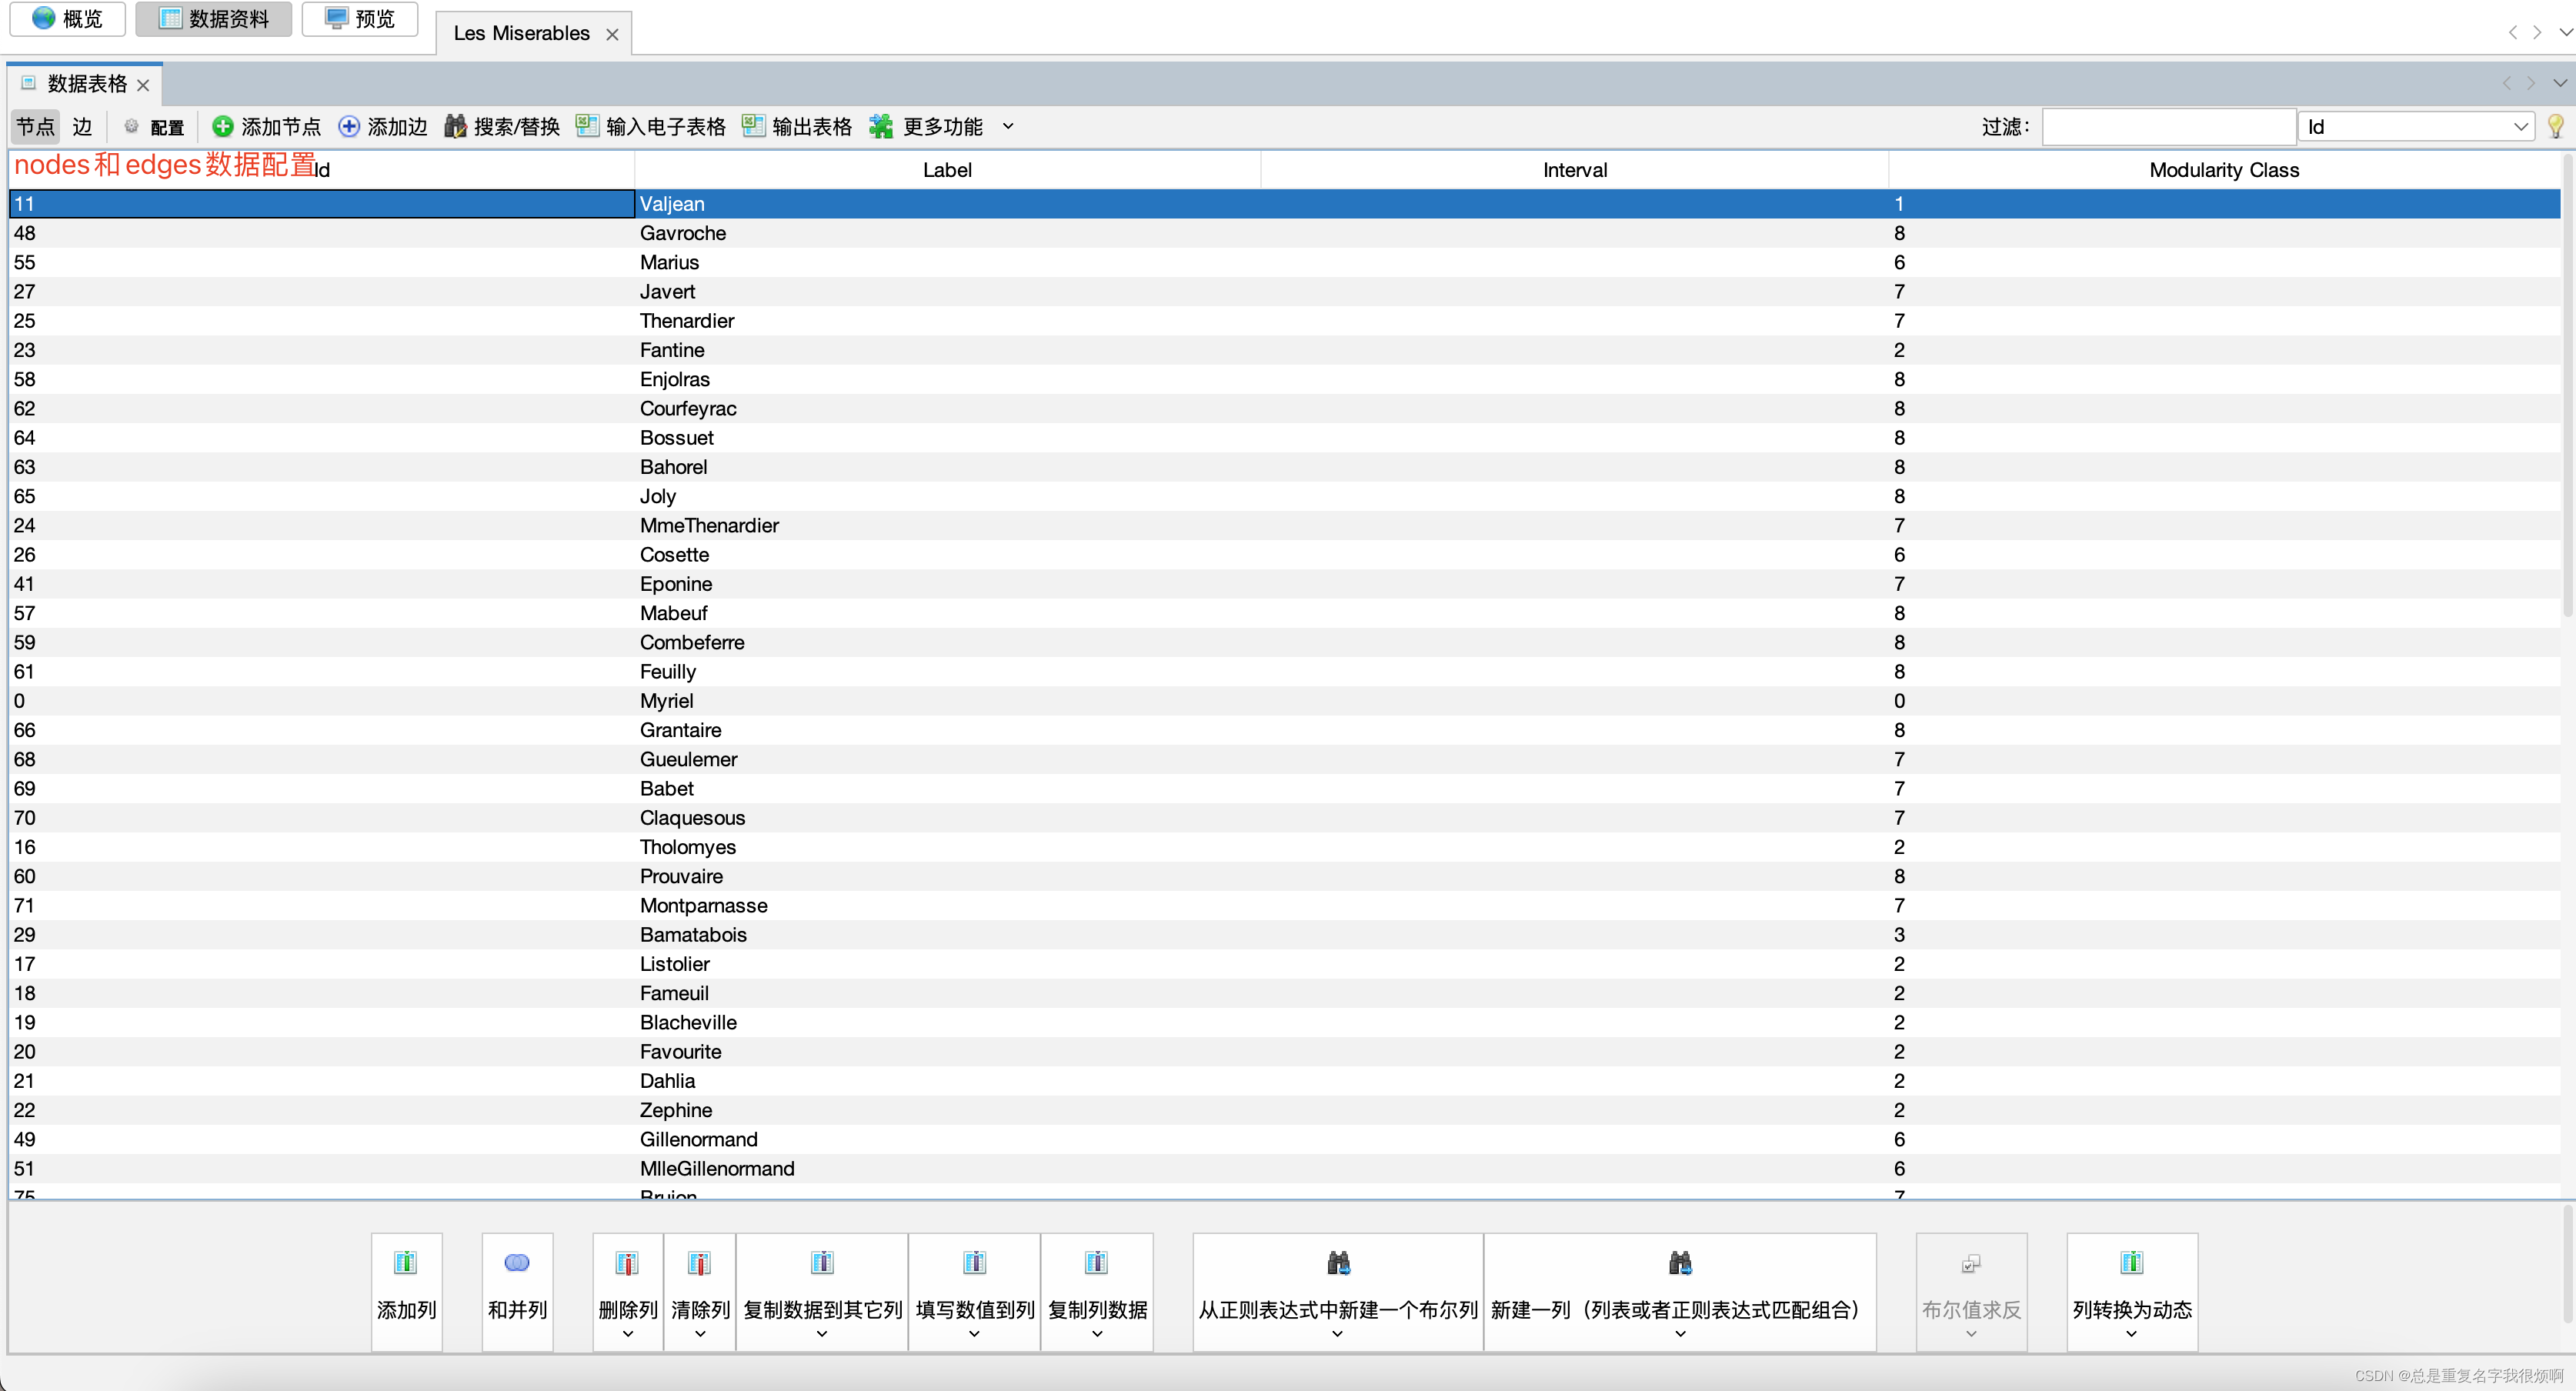Sort by Modularity Class column header

[2223, 170]
